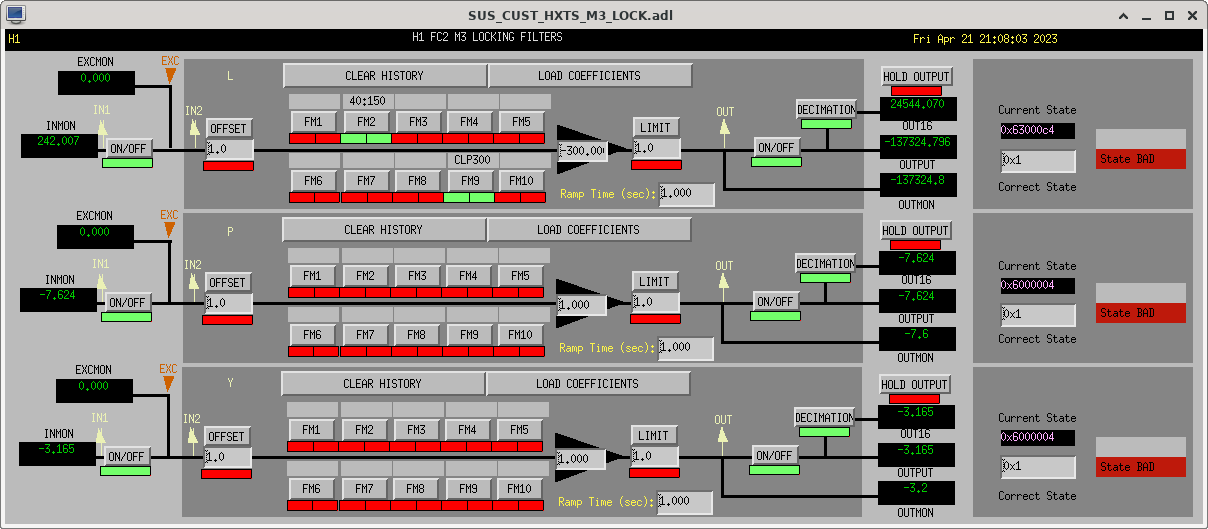Open the window menu icon in title bar
This screenshot has height=529, width=1208.
pyautogui.click(x=16, y=15)
